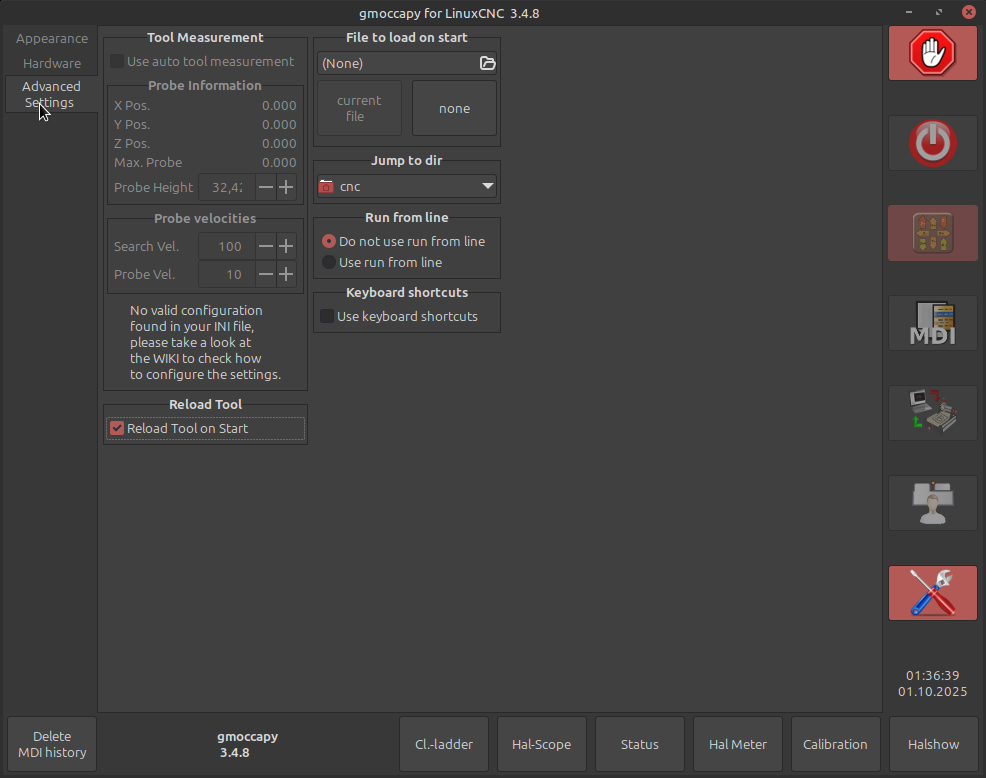Open the File to load on start chooser

point(398,63)
